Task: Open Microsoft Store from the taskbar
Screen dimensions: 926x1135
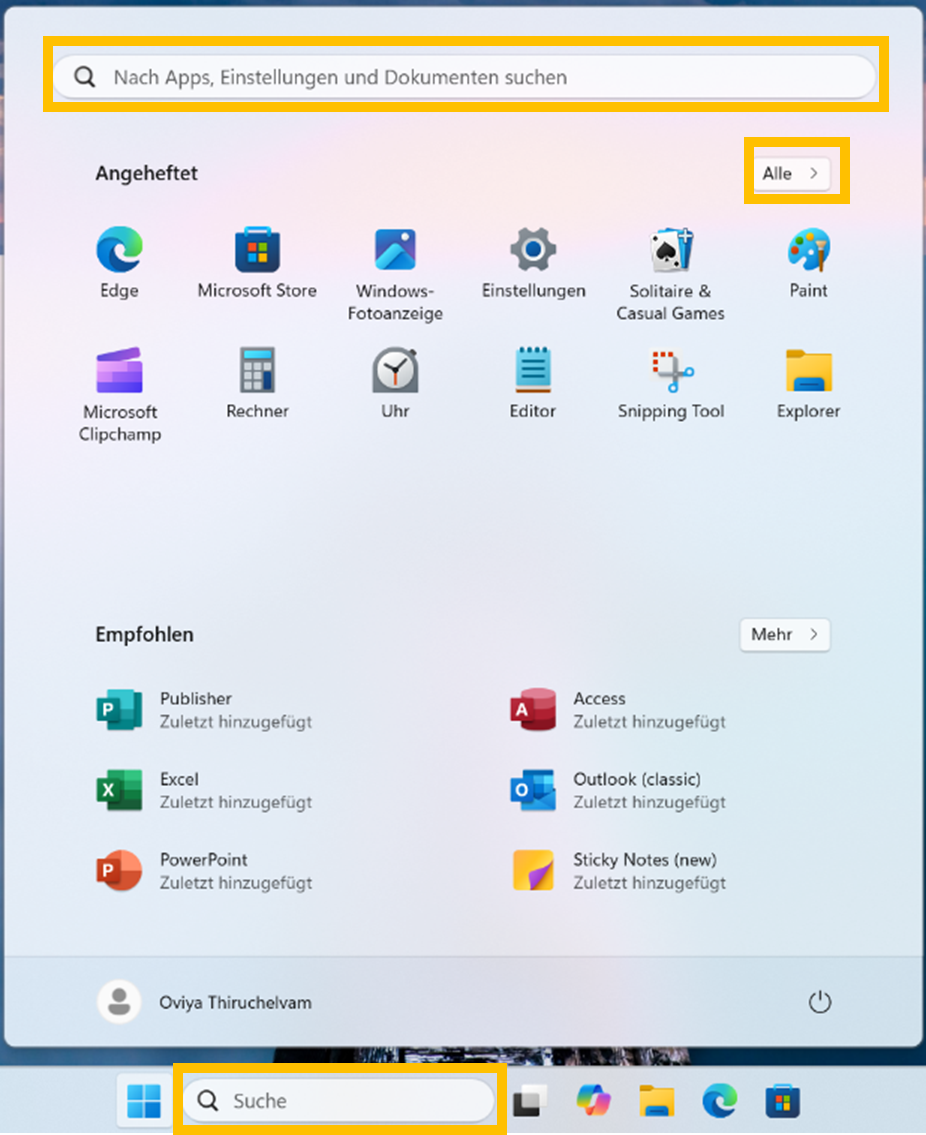Action: (783, 1101)
